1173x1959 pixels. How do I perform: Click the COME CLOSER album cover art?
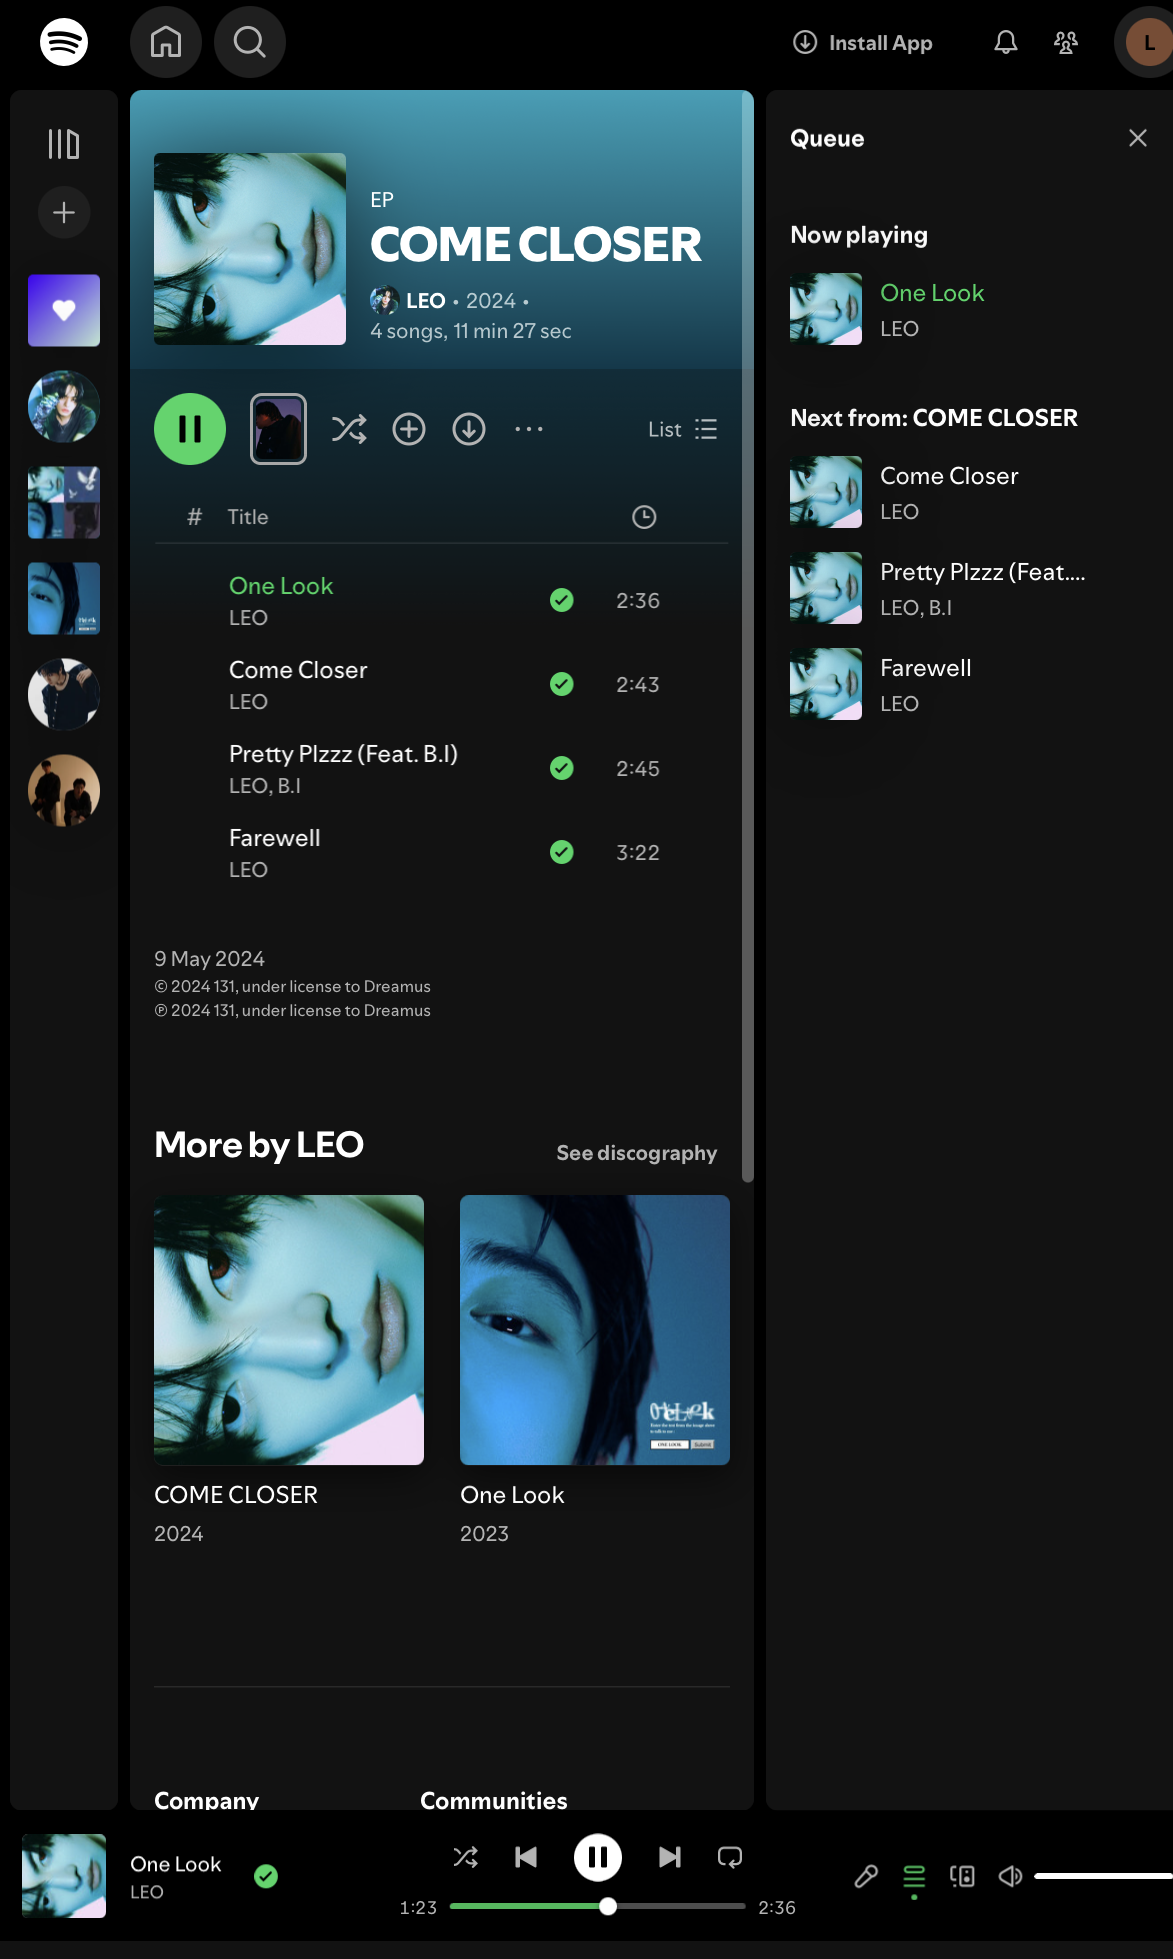pyautogui.click(x=250, y=249)
